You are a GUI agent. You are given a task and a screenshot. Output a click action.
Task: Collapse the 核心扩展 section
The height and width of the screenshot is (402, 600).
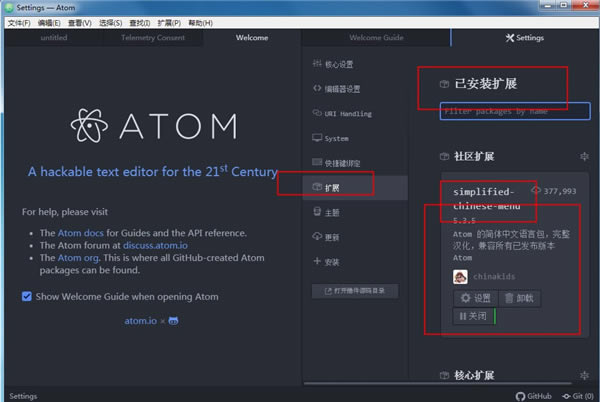click(584, 375)
